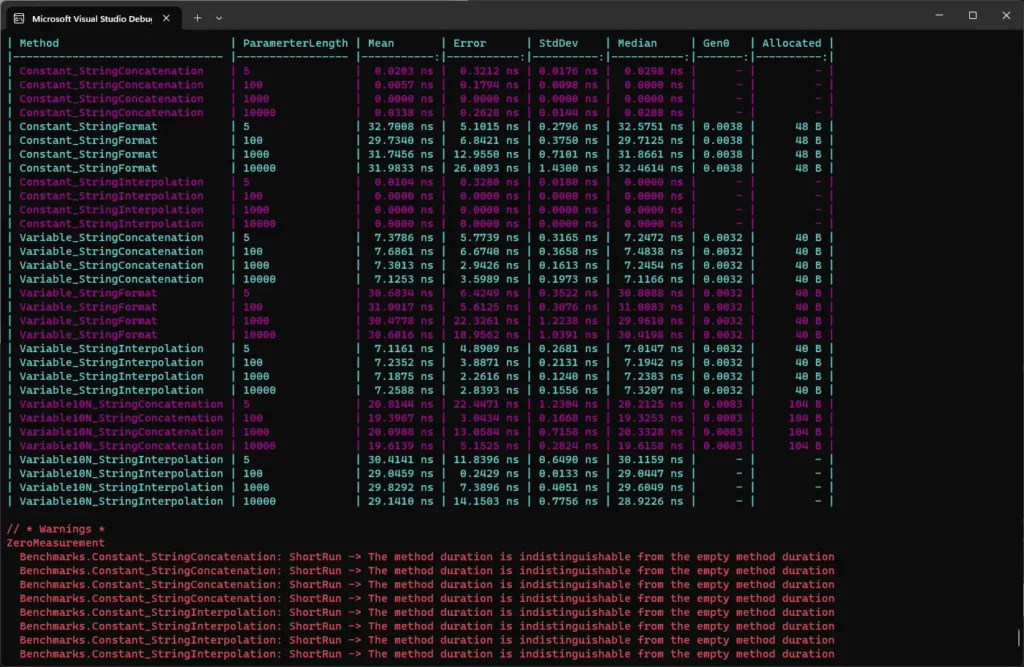
Task: Click mean value 7.1875 ns
Action: (404, 377)
